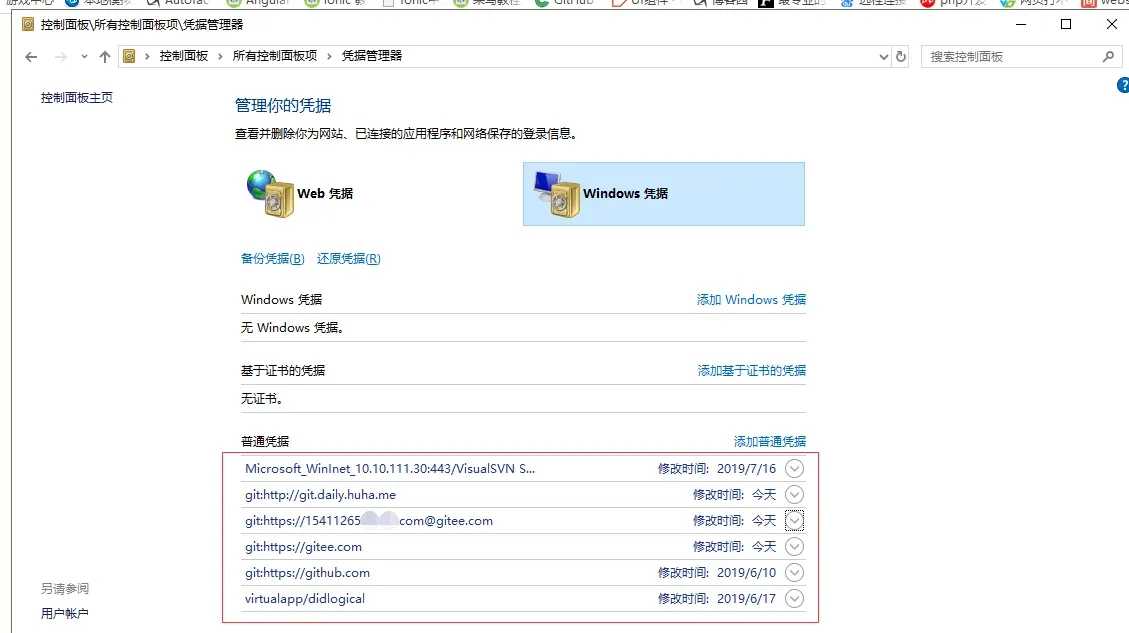Expand git:https://gitee.com credential chevron
Screen dimensions: 1129x633
pos(794,547)
